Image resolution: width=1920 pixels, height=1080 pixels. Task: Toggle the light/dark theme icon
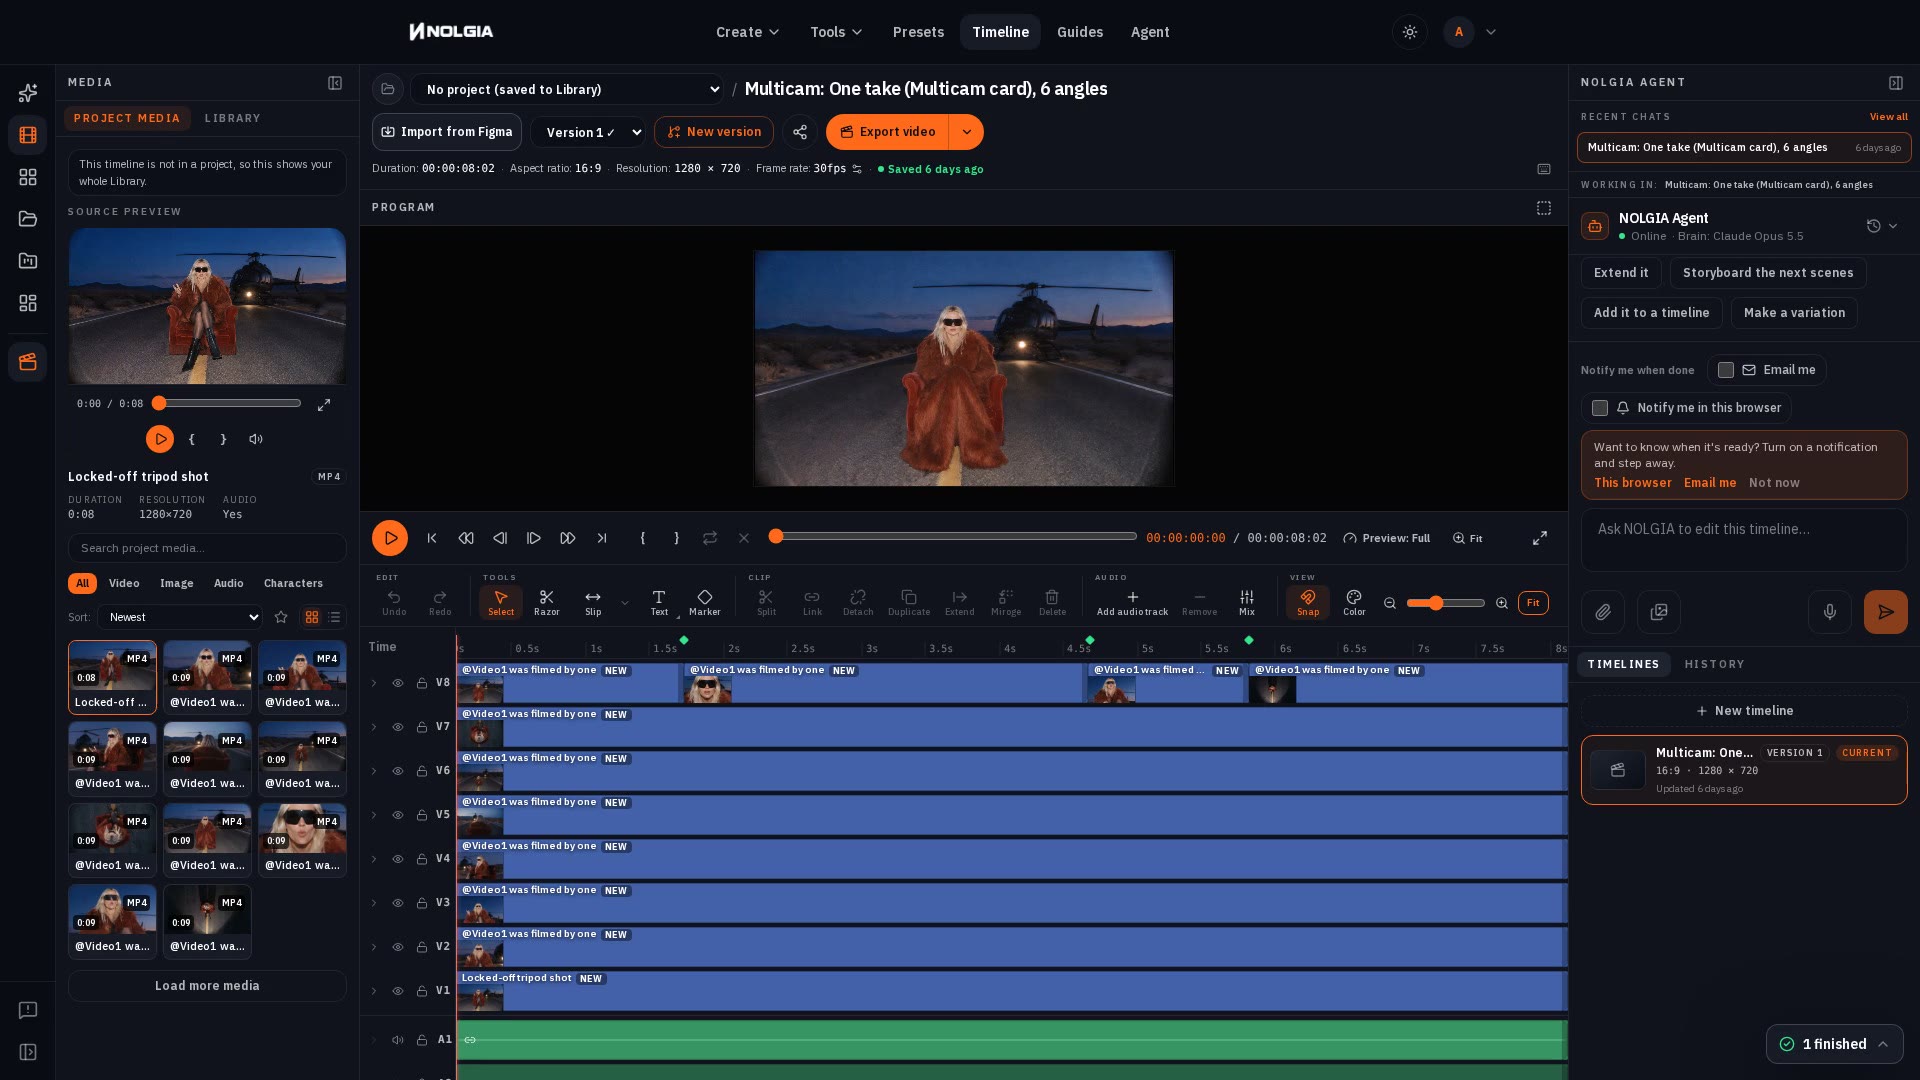tap(1410, 32)
